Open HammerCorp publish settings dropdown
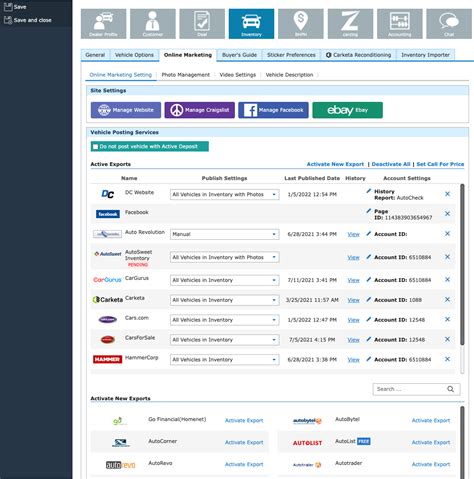Screen dimensions: 474x479 point(224,360)
